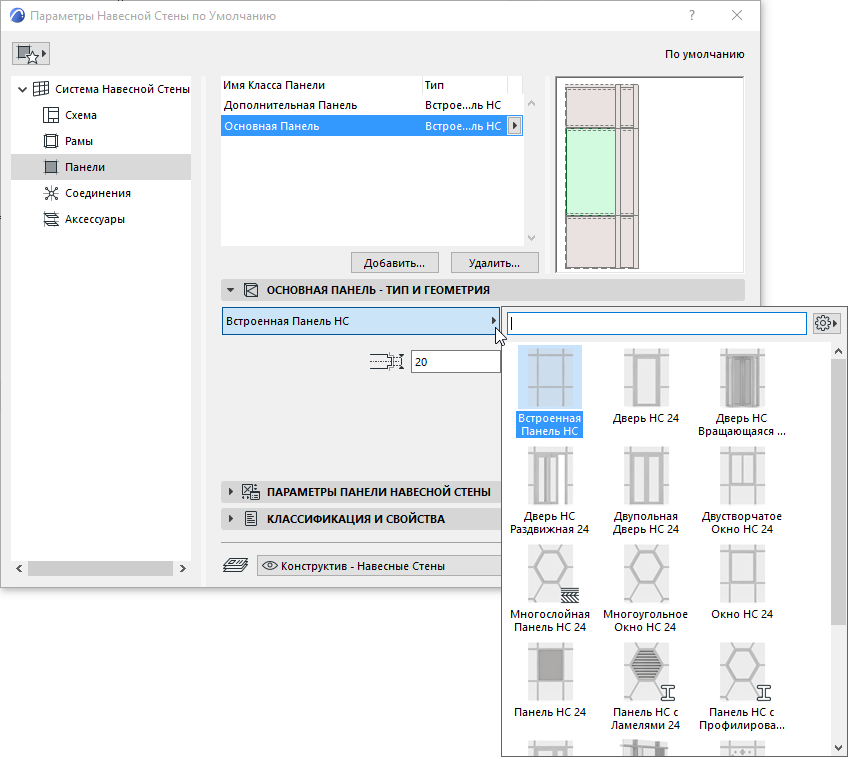
Task: Choose Панель НС 24 panel type
Action: coord(550,681)
